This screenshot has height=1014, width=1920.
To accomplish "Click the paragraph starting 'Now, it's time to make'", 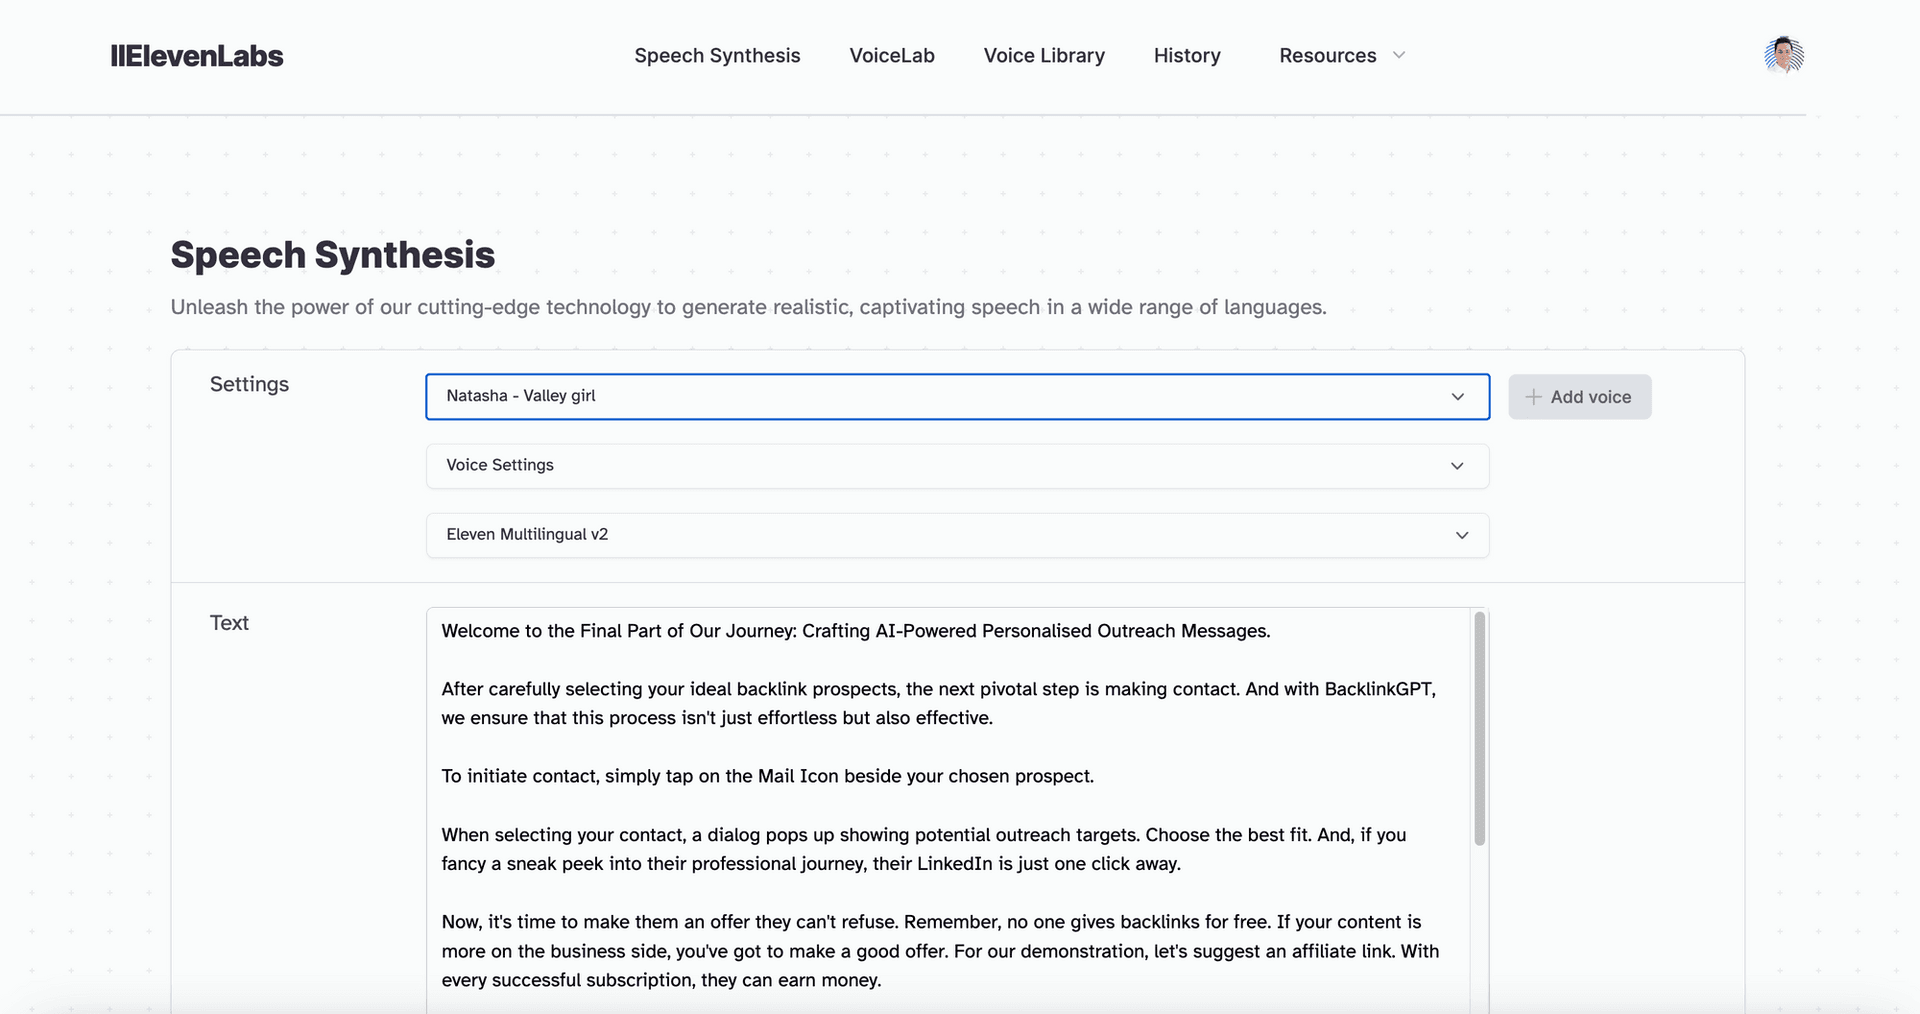I will coord(940,951).
